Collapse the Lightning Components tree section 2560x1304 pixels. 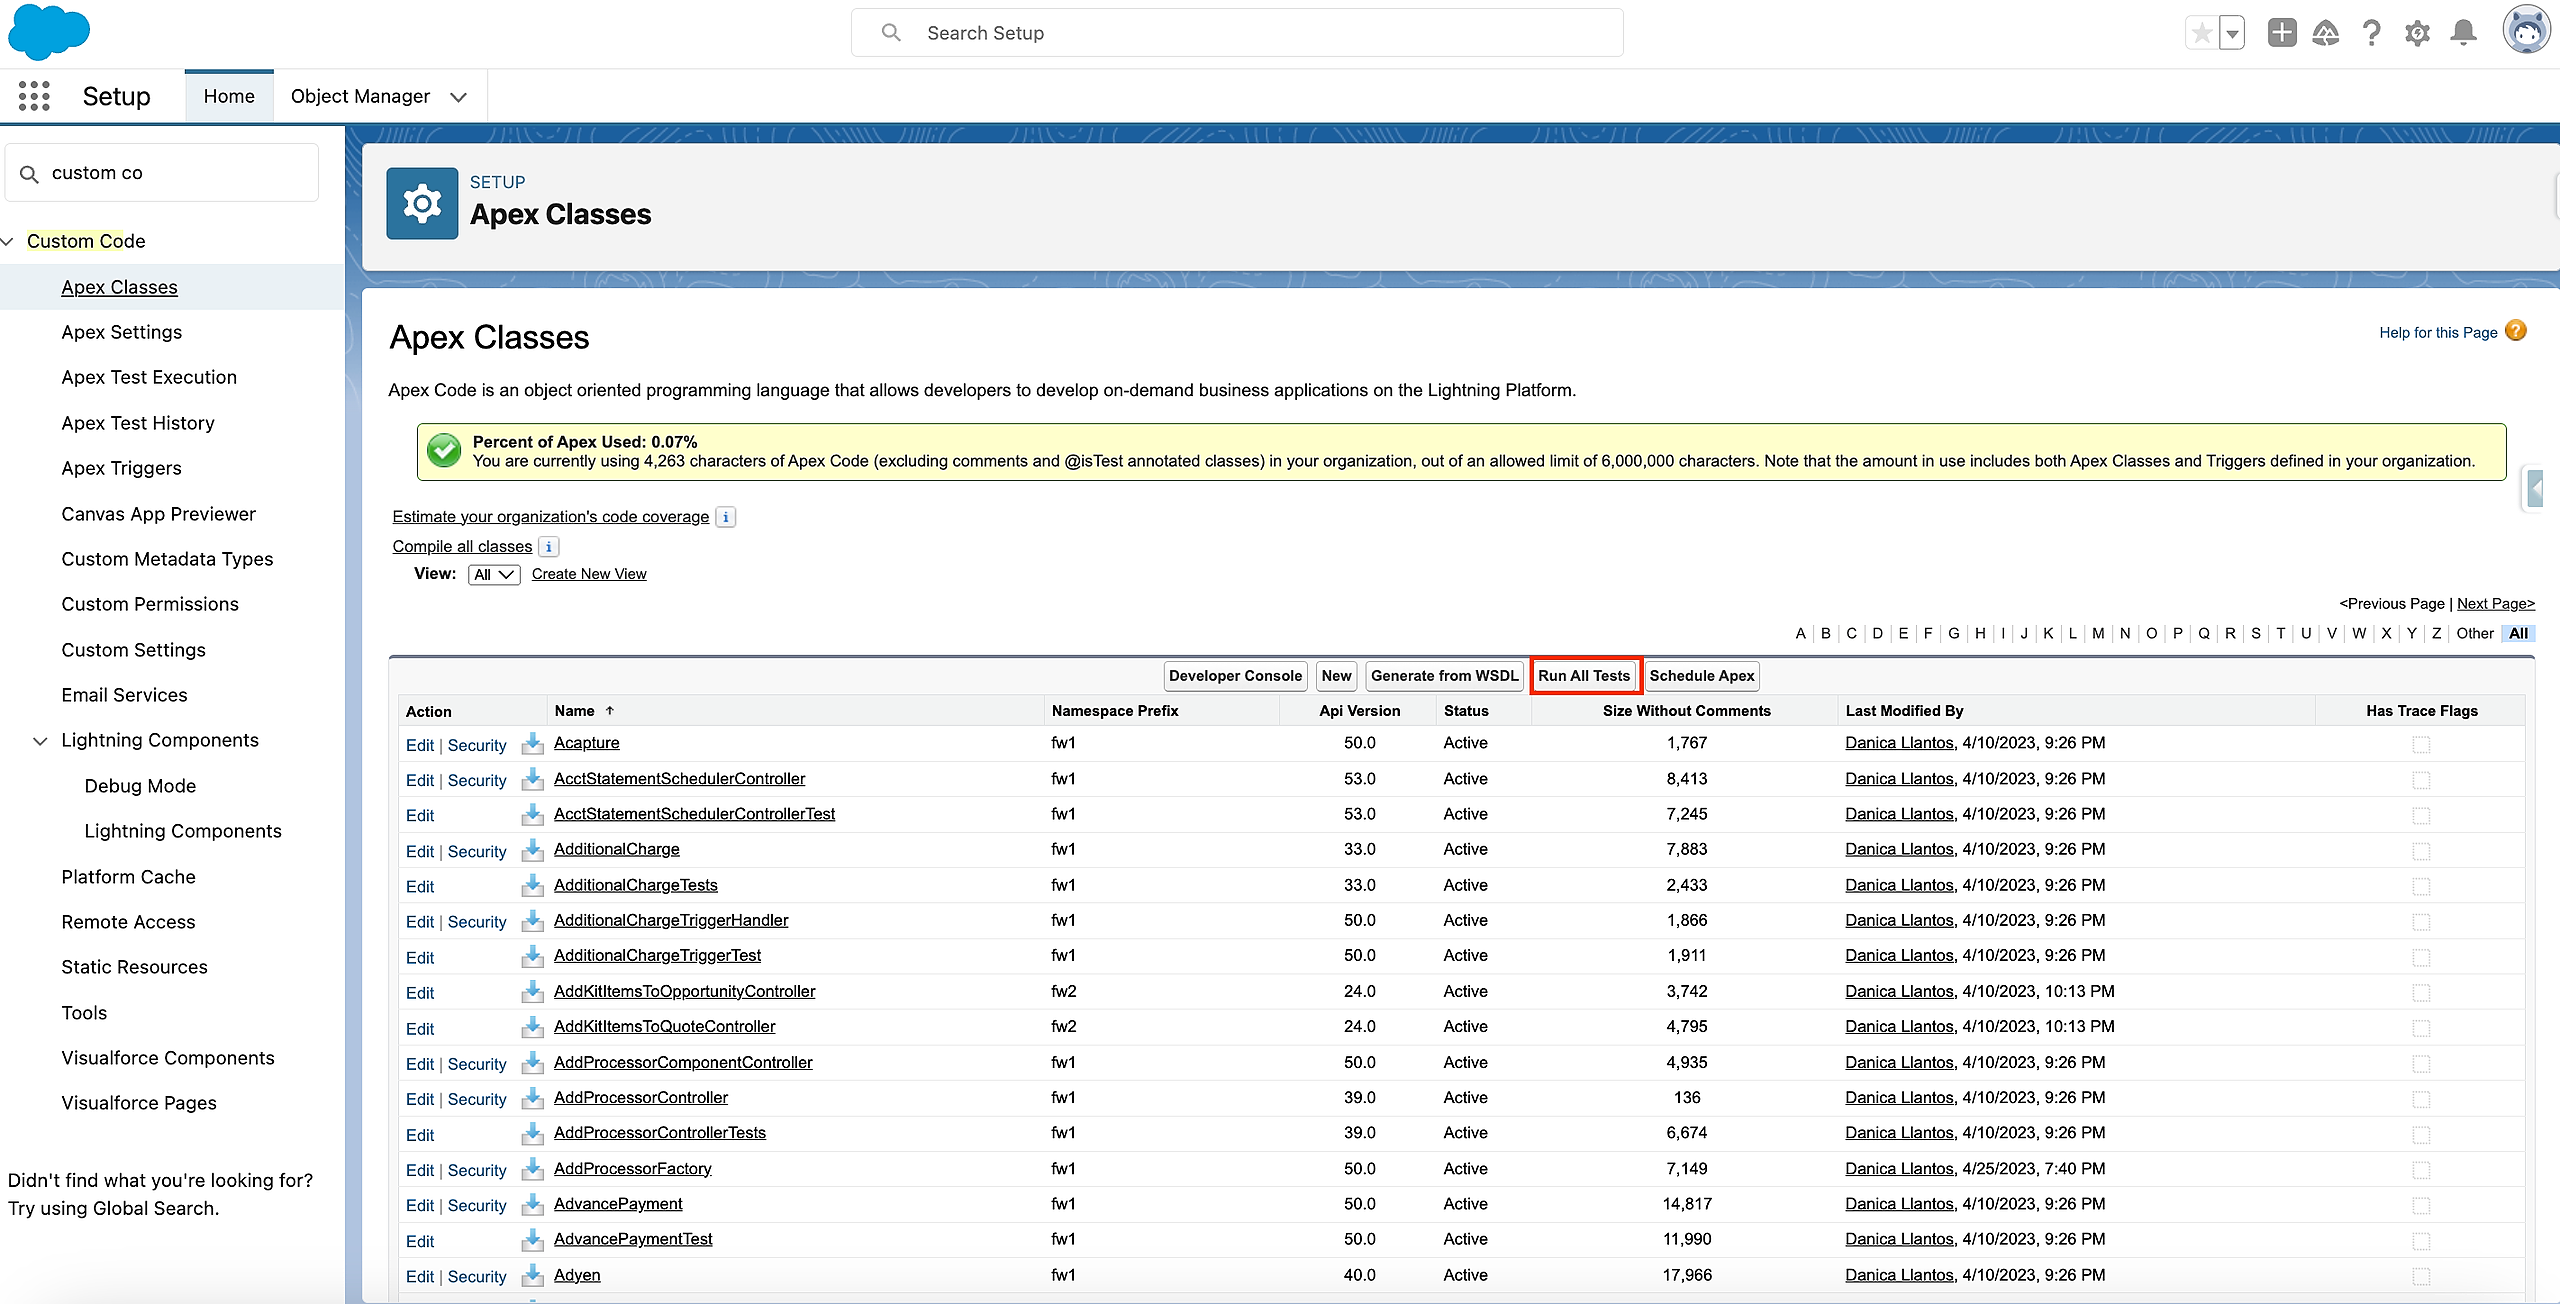click(40, 741)
